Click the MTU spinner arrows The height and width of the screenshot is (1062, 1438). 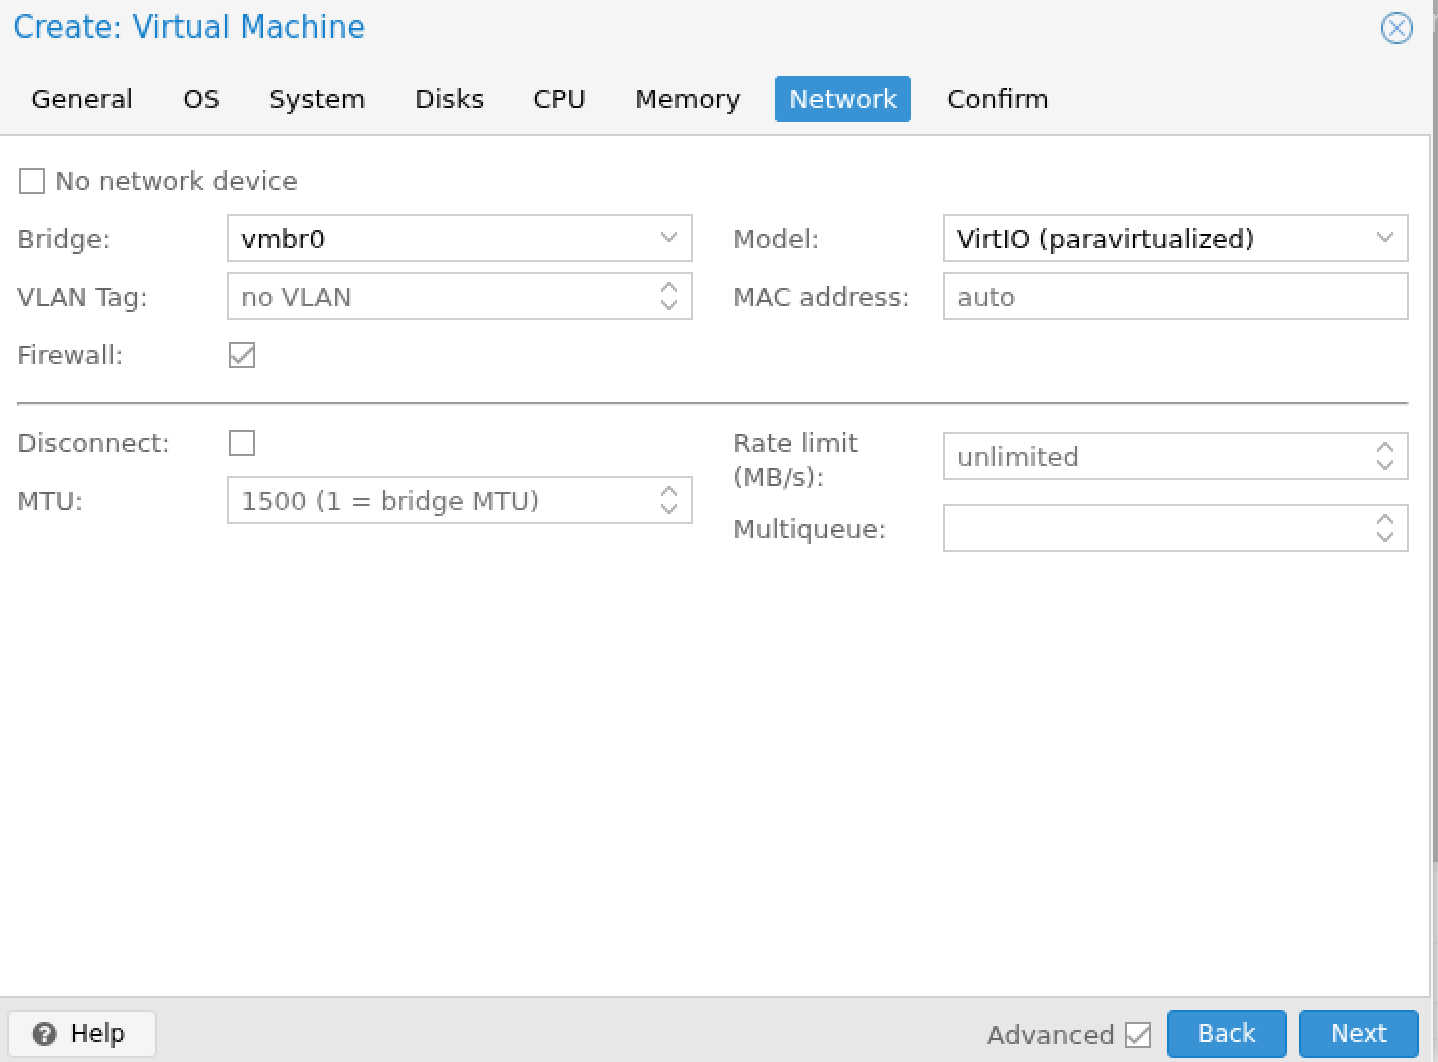(x=669, y=500)
